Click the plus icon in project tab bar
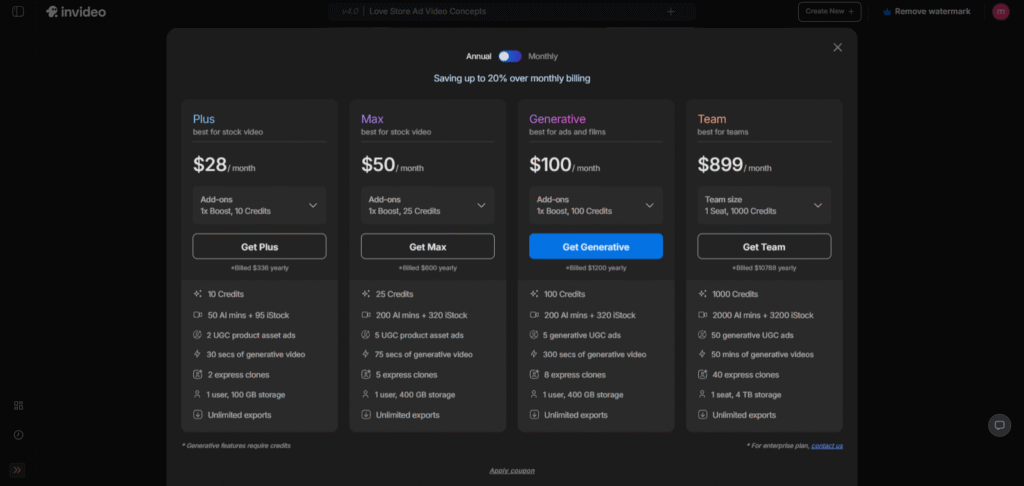This screenshot has height=486, width=1024. tap(670, 12)
